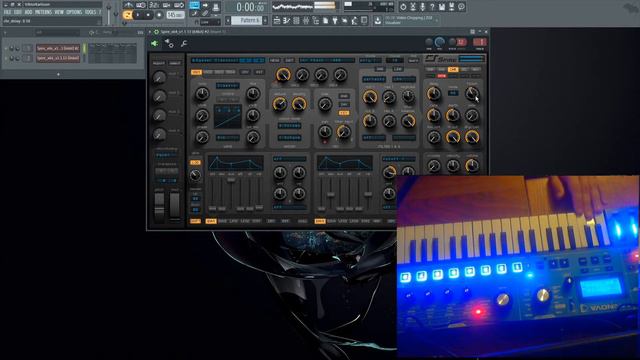Open the playlist view icon
Viewport: 640px width, 360px height.
(277, 20)
